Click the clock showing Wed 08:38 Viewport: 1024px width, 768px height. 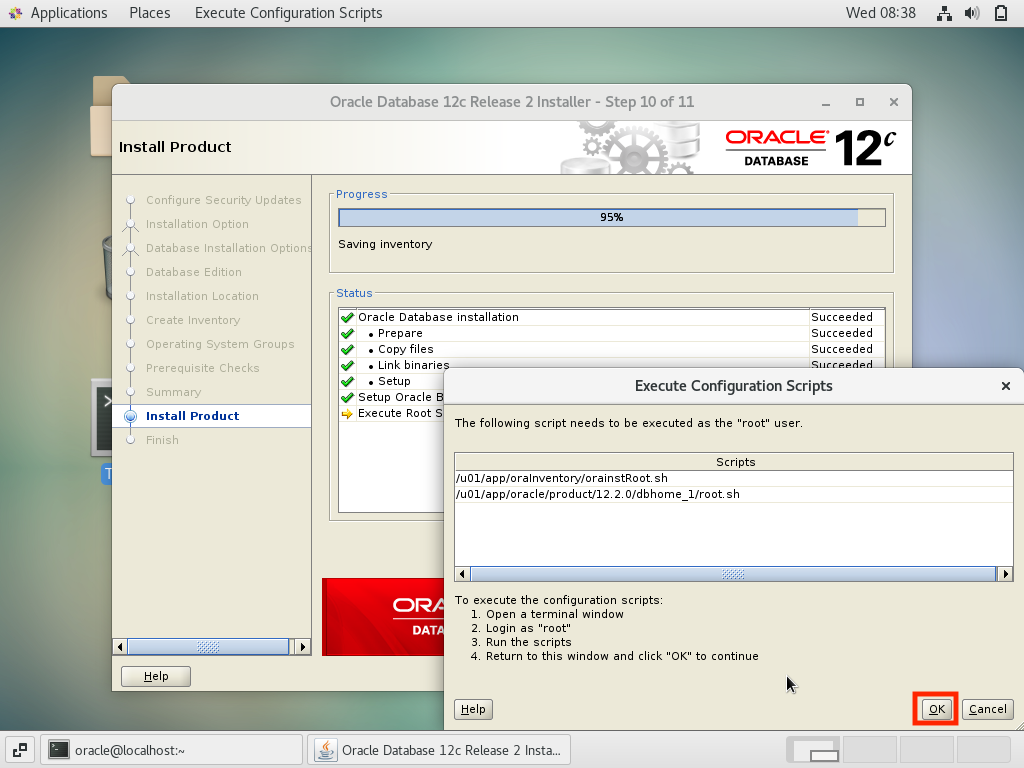tap(880, 13)
